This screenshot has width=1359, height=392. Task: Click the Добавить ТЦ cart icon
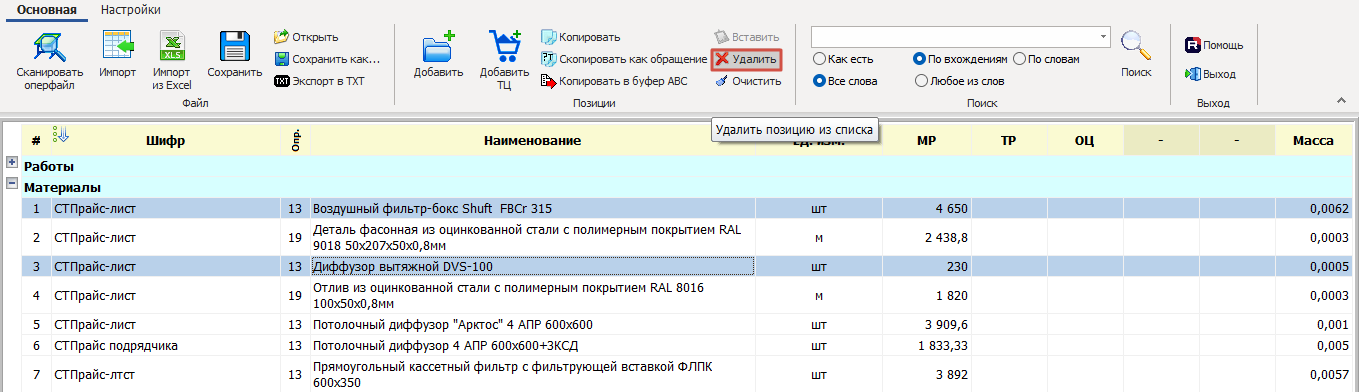coord(504,46)
